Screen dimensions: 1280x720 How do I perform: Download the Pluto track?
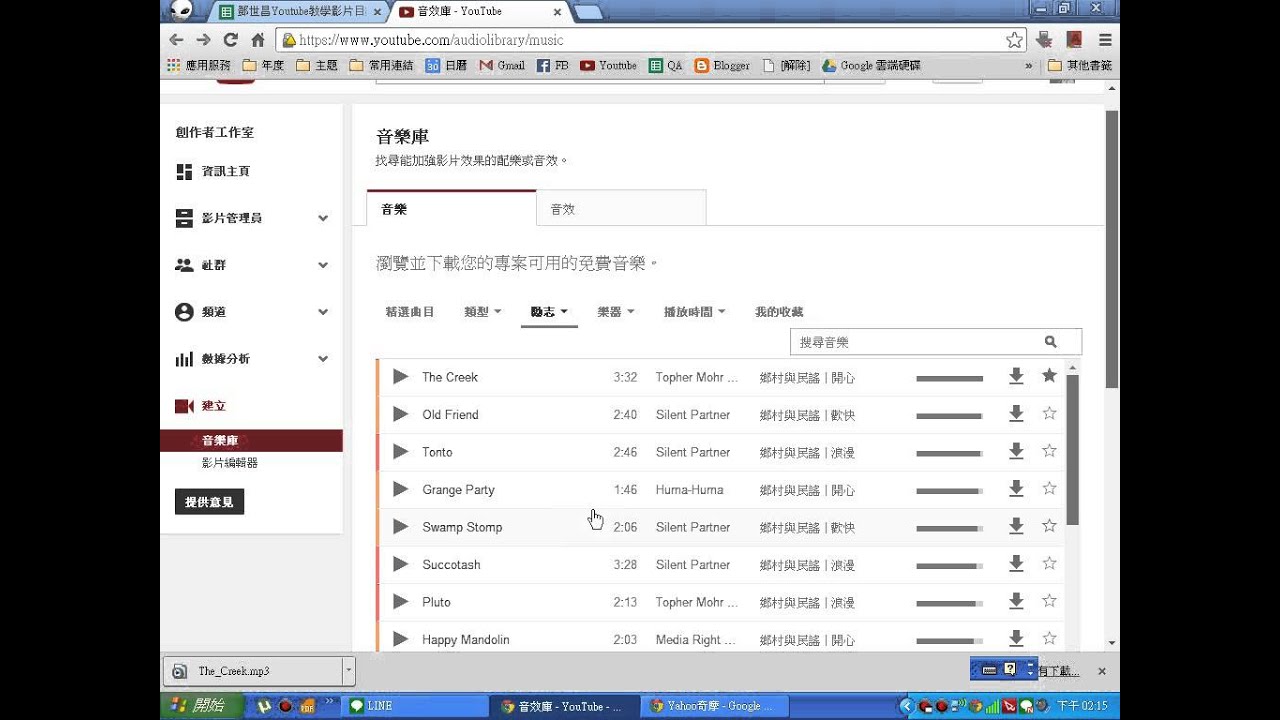tap(1016, 601)
